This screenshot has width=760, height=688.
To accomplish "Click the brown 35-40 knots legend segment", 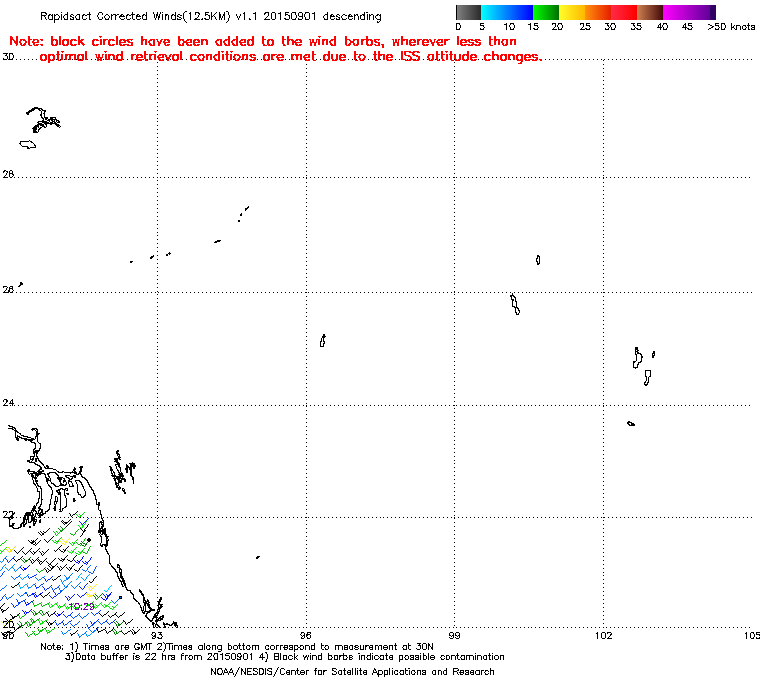I will 650,12.
